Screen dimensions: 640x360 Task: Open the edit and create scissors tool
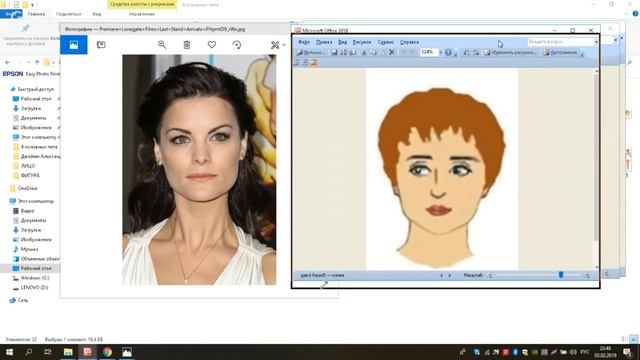point(275,45)
